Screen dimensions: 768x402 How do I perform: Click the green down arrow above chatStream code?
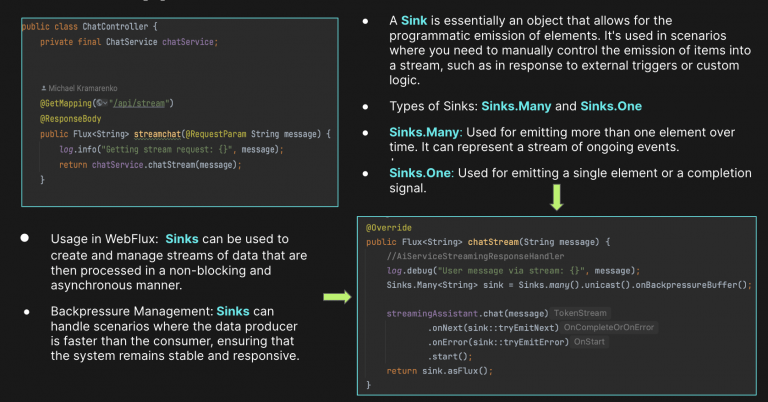tap(556, 200)
